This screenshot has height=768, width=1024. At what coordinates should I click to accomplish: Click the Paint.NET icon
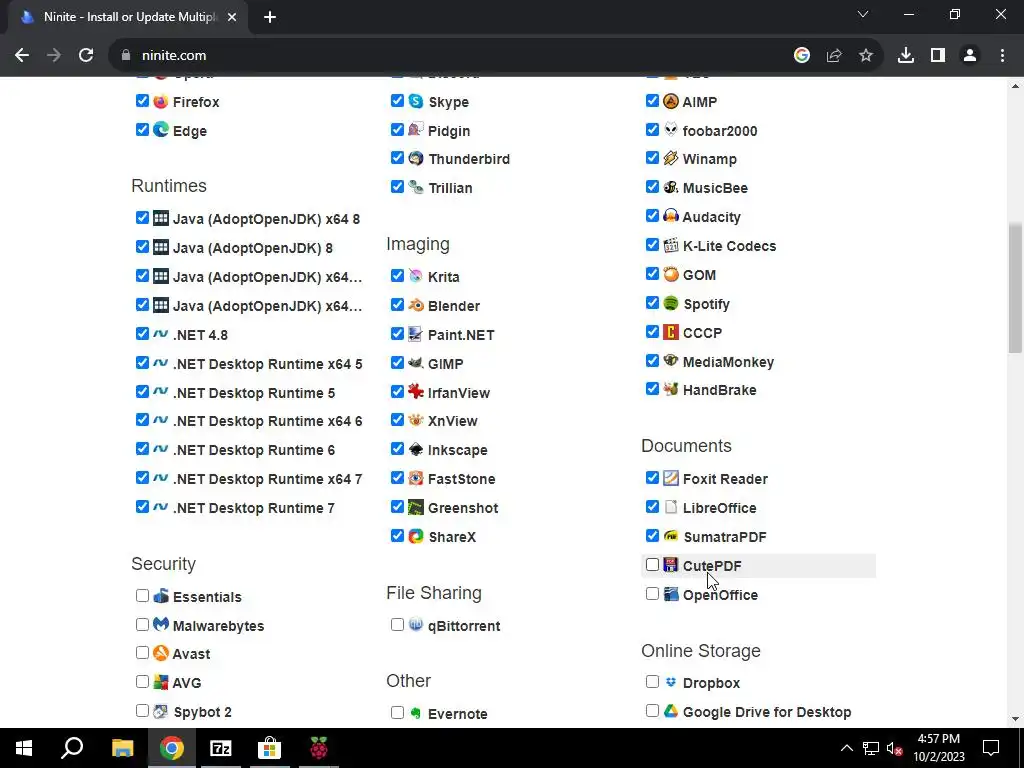click(x=416, y=334)
